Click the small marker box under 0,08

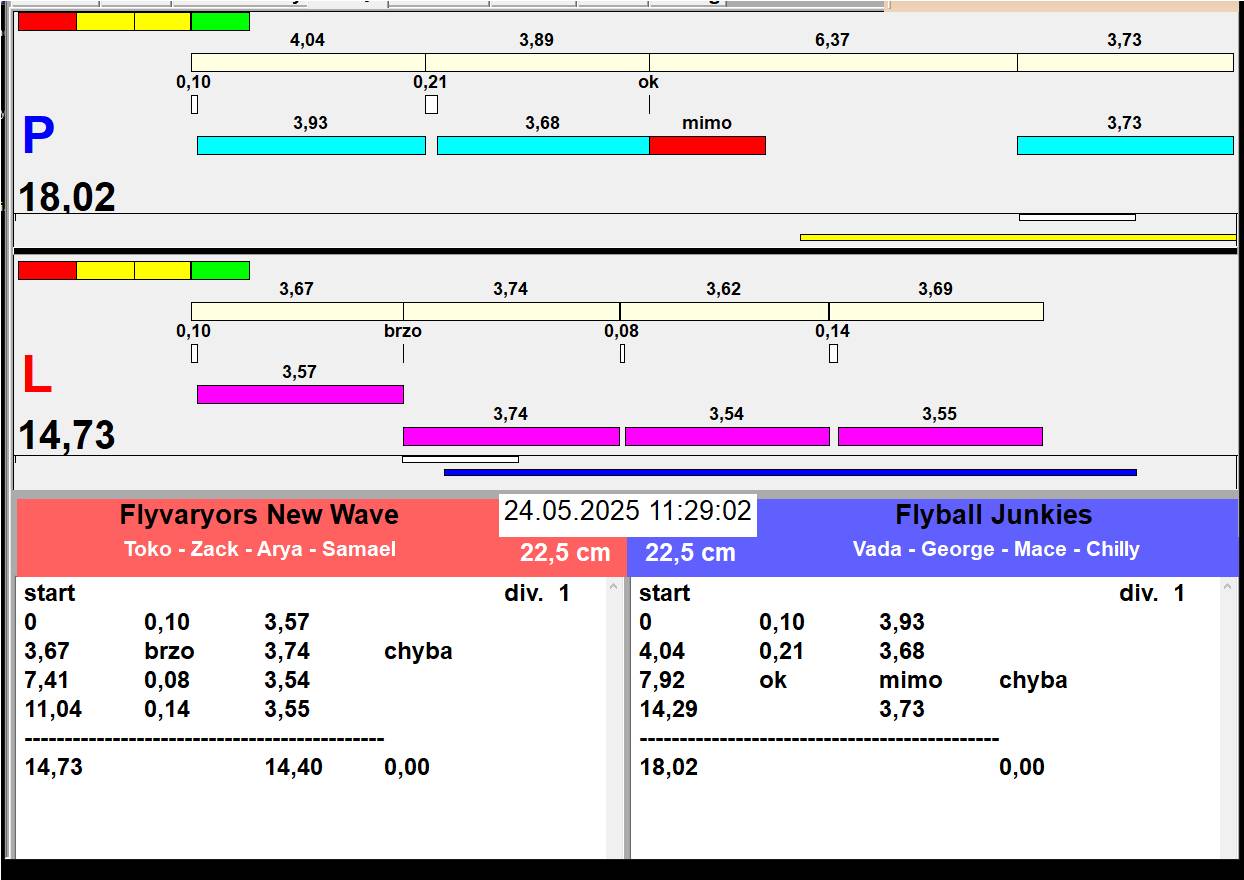pos(622,353)
